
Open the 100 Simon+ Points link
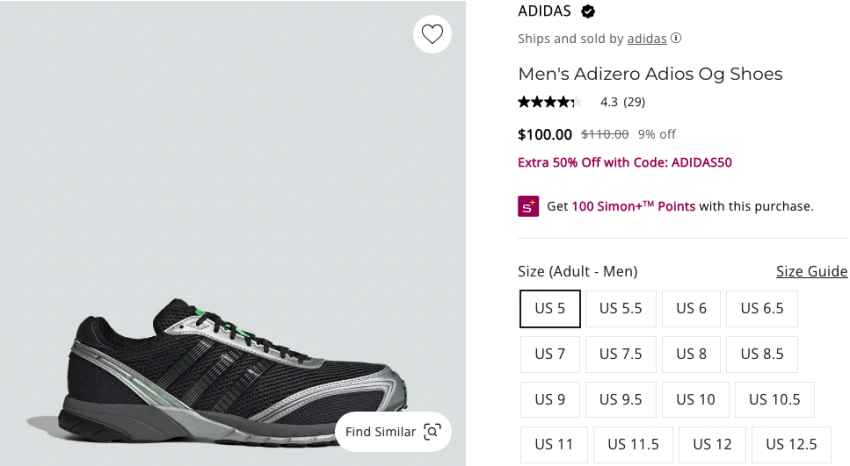[x=633, y=206]
